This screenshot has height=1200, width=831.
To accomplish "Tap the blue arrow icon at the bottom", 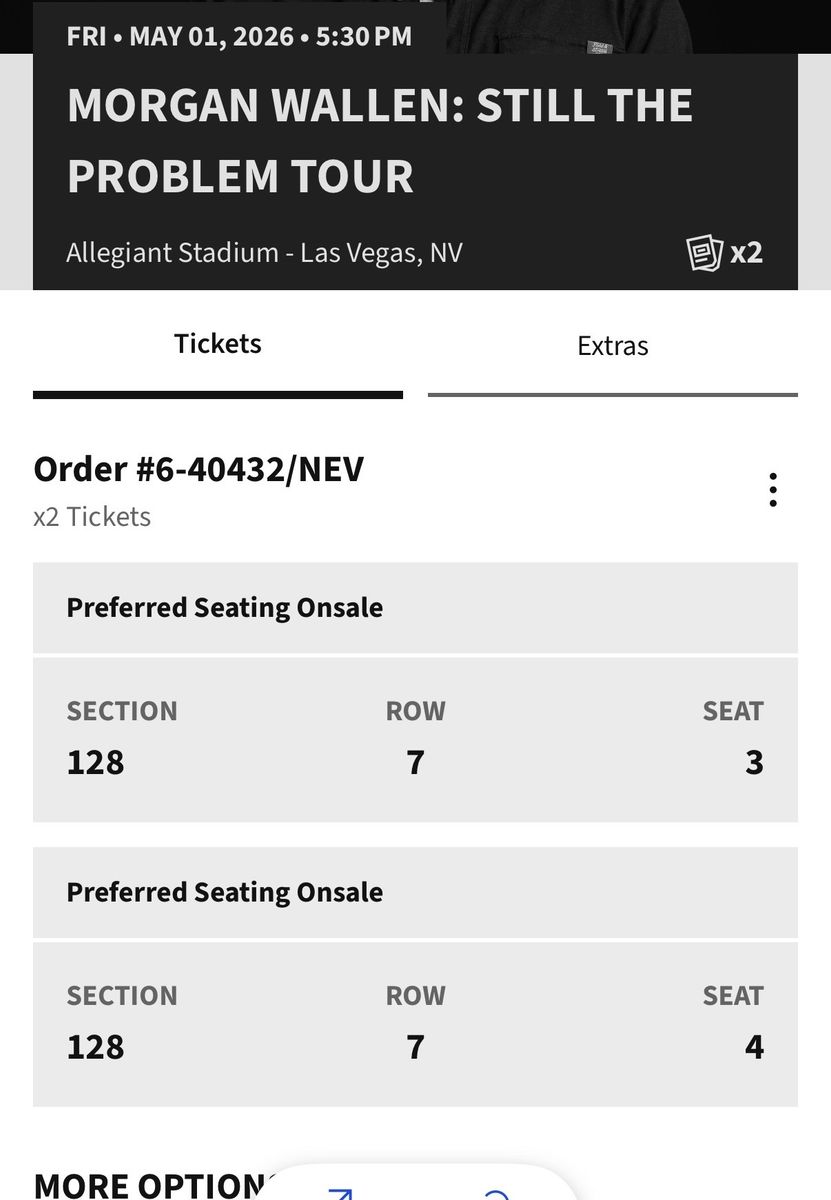I will (340, 1193).
